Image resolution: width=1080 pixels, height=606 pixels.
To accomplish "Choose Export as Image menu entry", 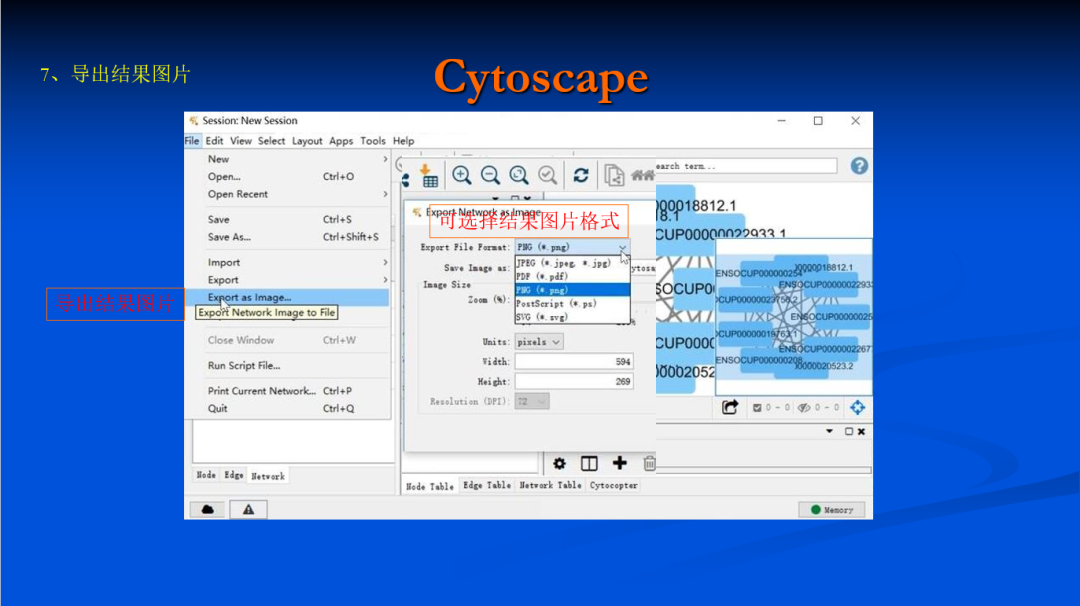I will (x=288, y=297).
